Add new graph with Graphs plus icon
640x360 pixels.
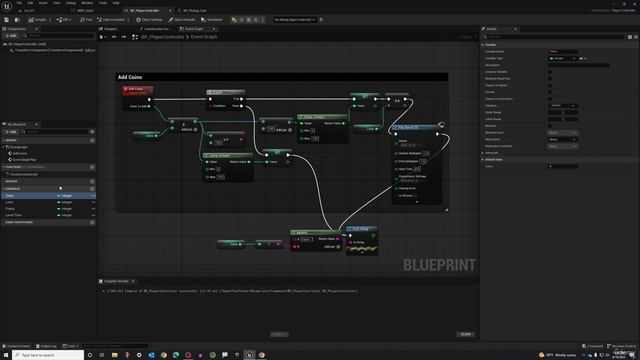pos(92,140)
